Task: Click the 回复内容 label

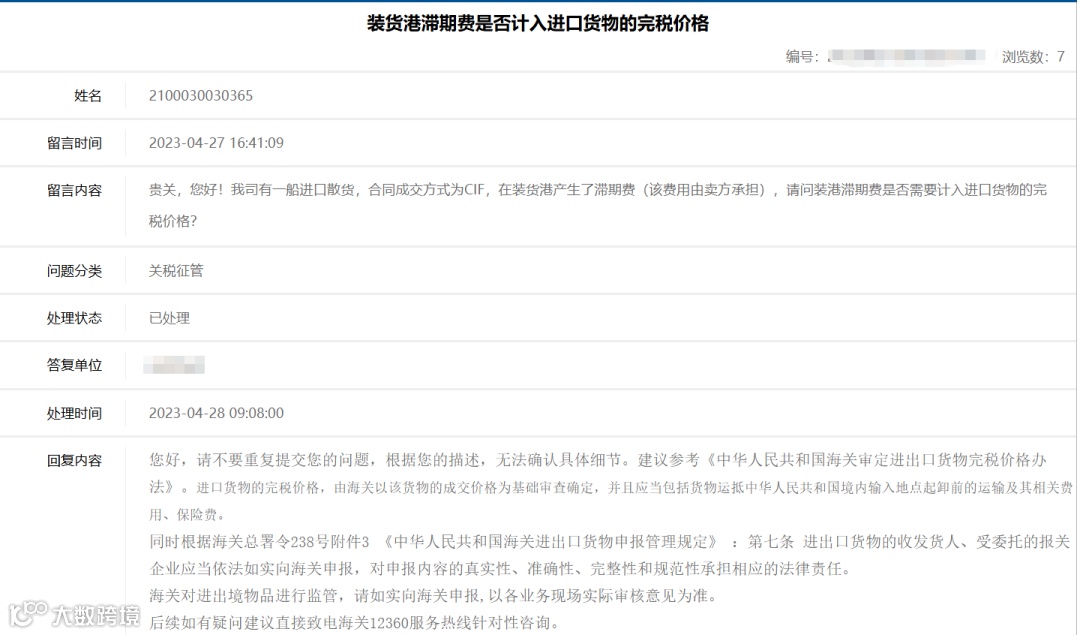Action: click(x=74, y=461)
